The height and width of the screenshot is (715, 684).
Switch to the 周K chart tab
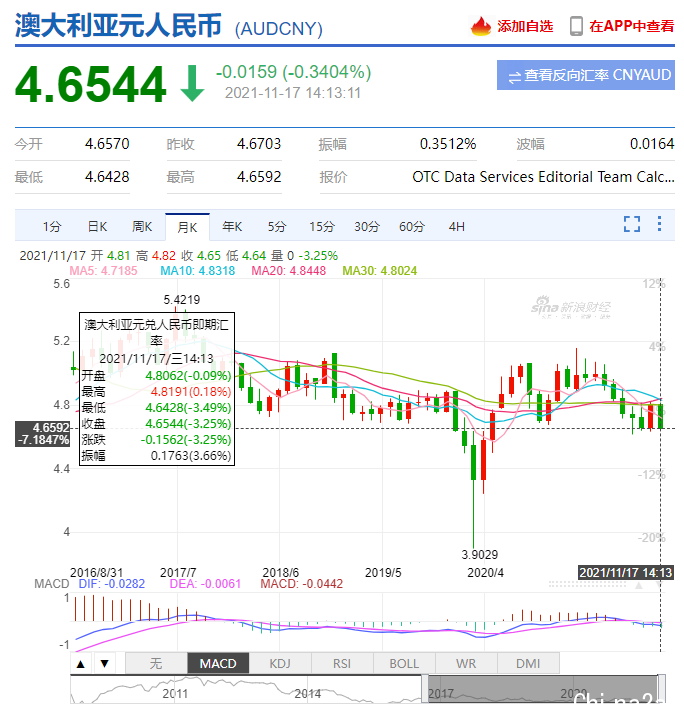142,227
